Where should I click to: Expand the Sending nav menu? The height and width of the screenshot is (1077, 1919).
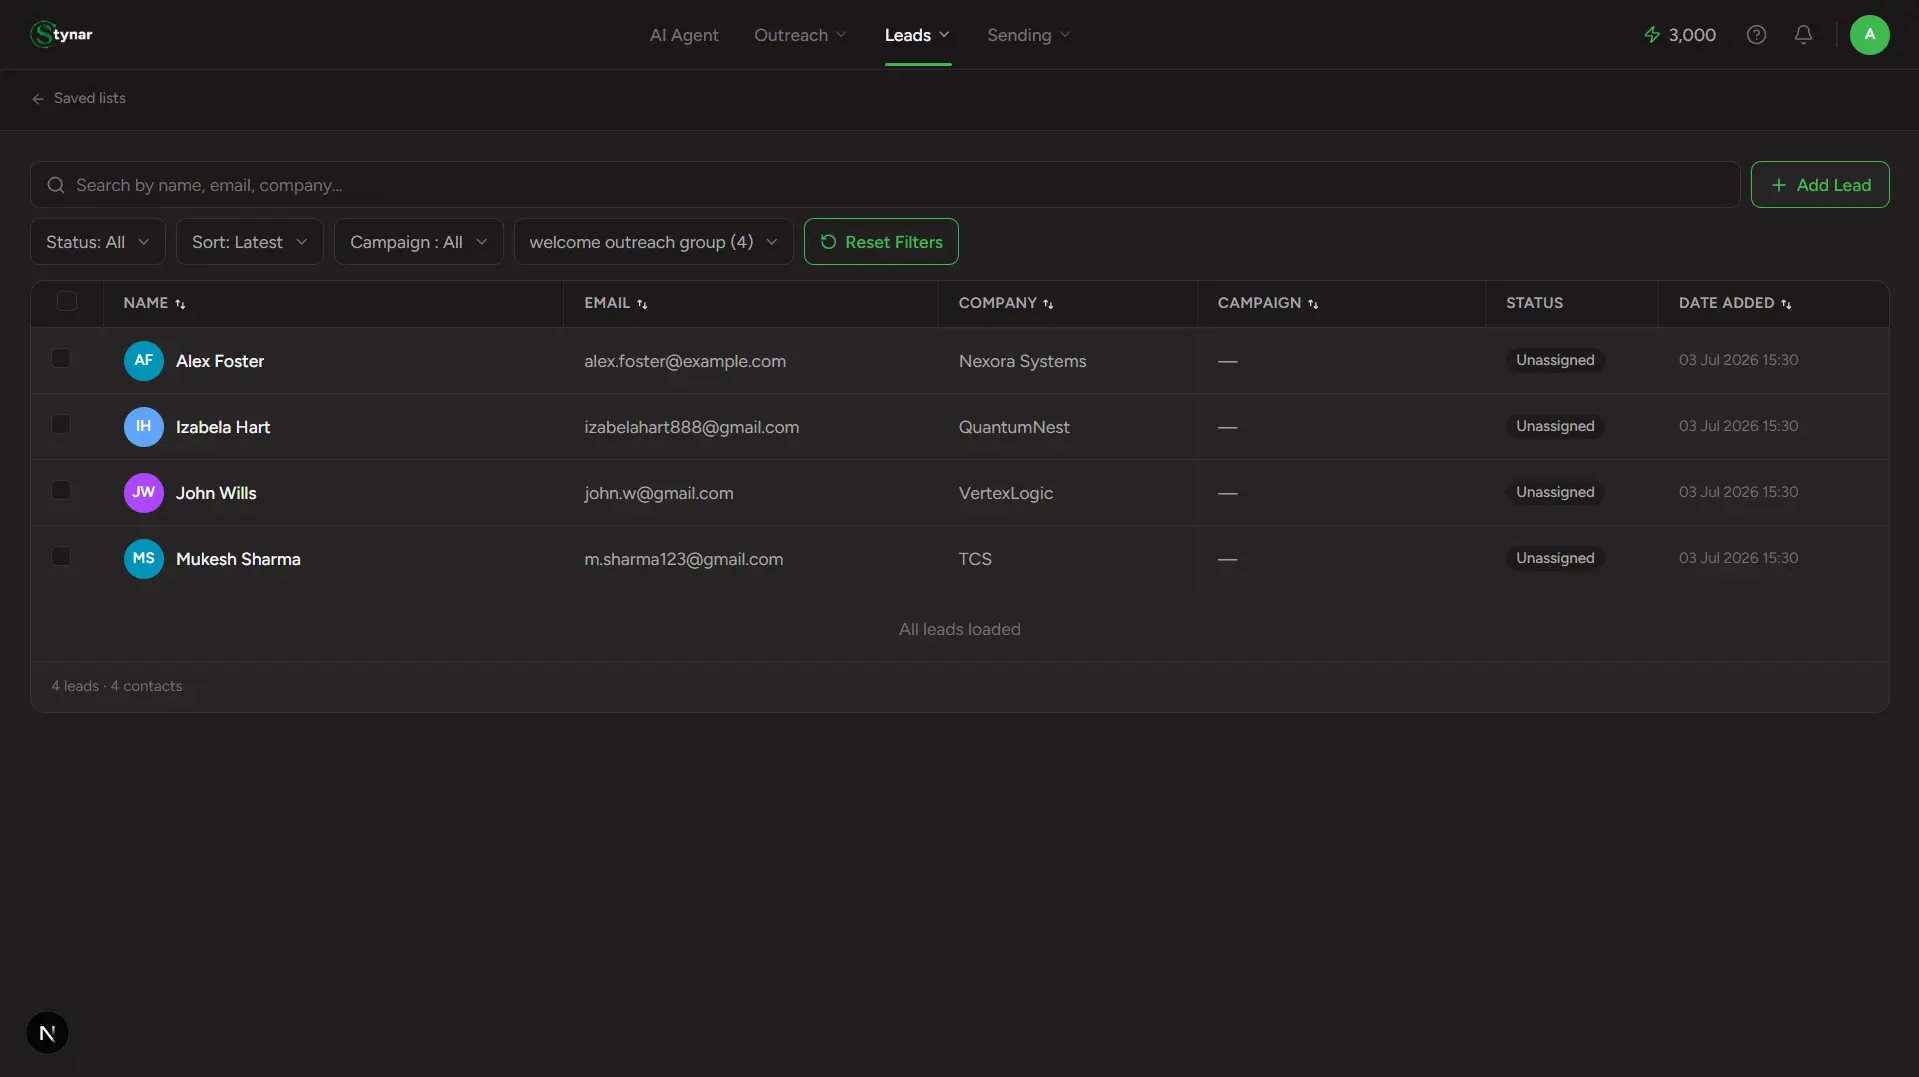pos(1029,35)
